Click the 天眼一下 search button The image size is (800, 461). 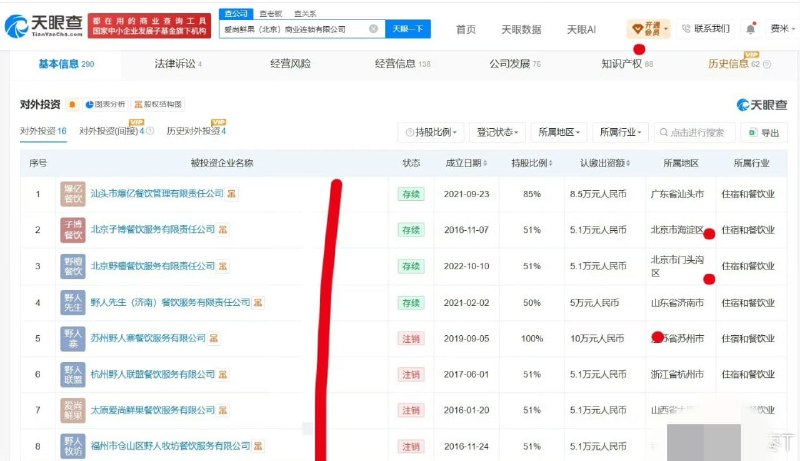tap(408, 29)
